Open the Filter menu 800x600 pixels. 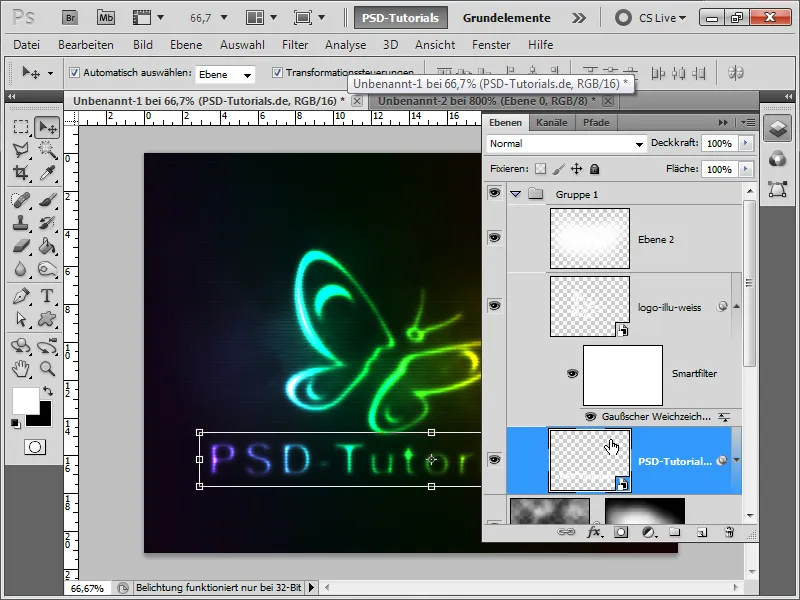point(295,45)
